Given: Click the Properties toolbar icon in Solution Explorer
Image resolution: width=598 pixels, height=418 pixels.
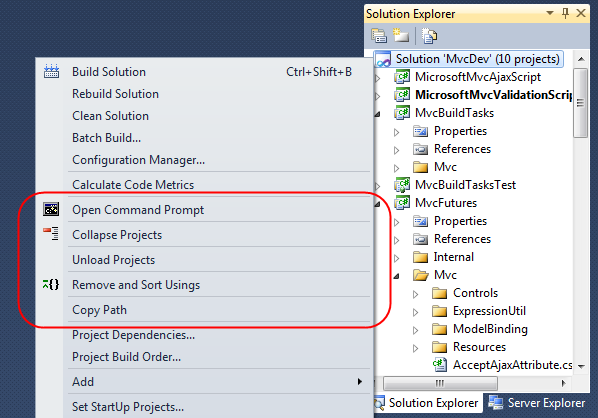Looking at the screenshot, I should pyautogui.click(x=379, y=36).
